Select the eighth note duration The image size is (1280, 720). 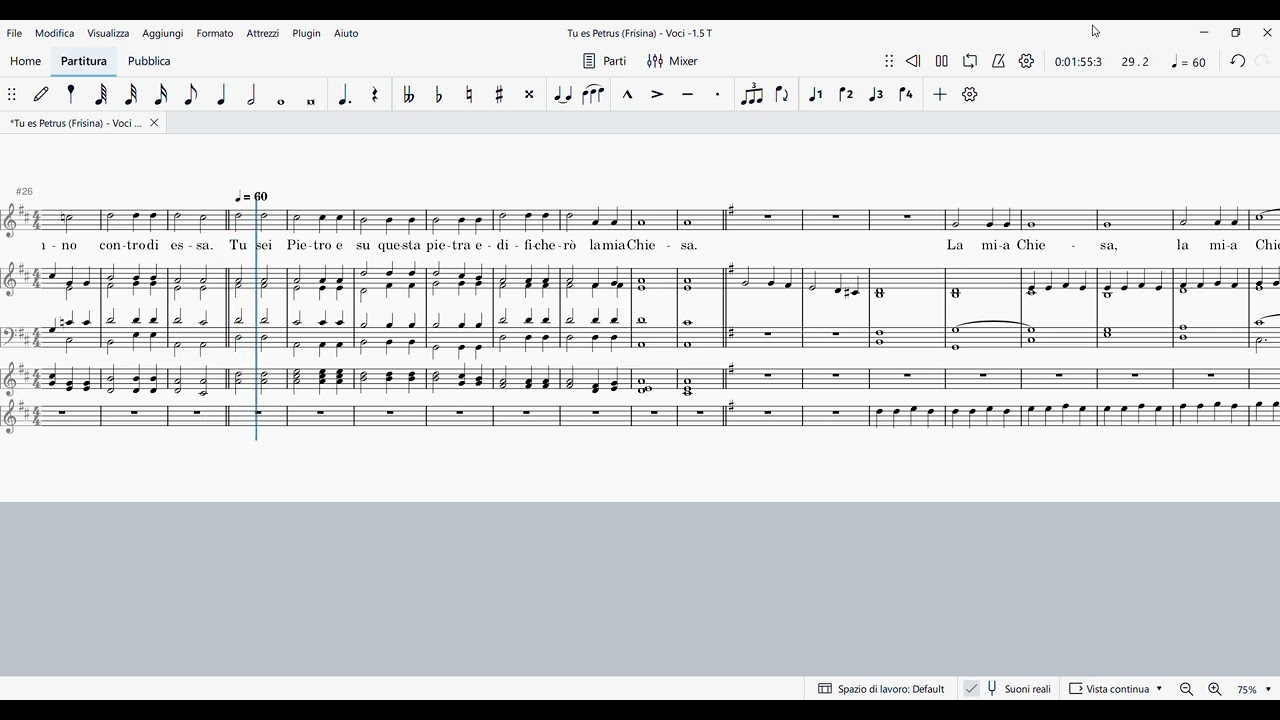point(191,94)
